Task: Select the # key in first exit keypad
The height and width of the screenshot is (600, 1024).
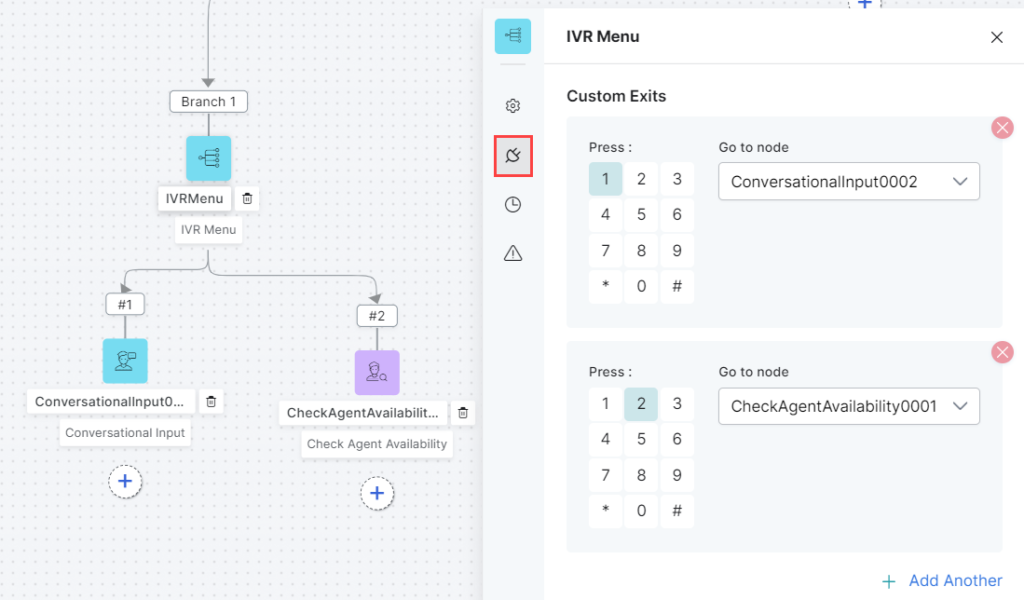Action: 677,287
